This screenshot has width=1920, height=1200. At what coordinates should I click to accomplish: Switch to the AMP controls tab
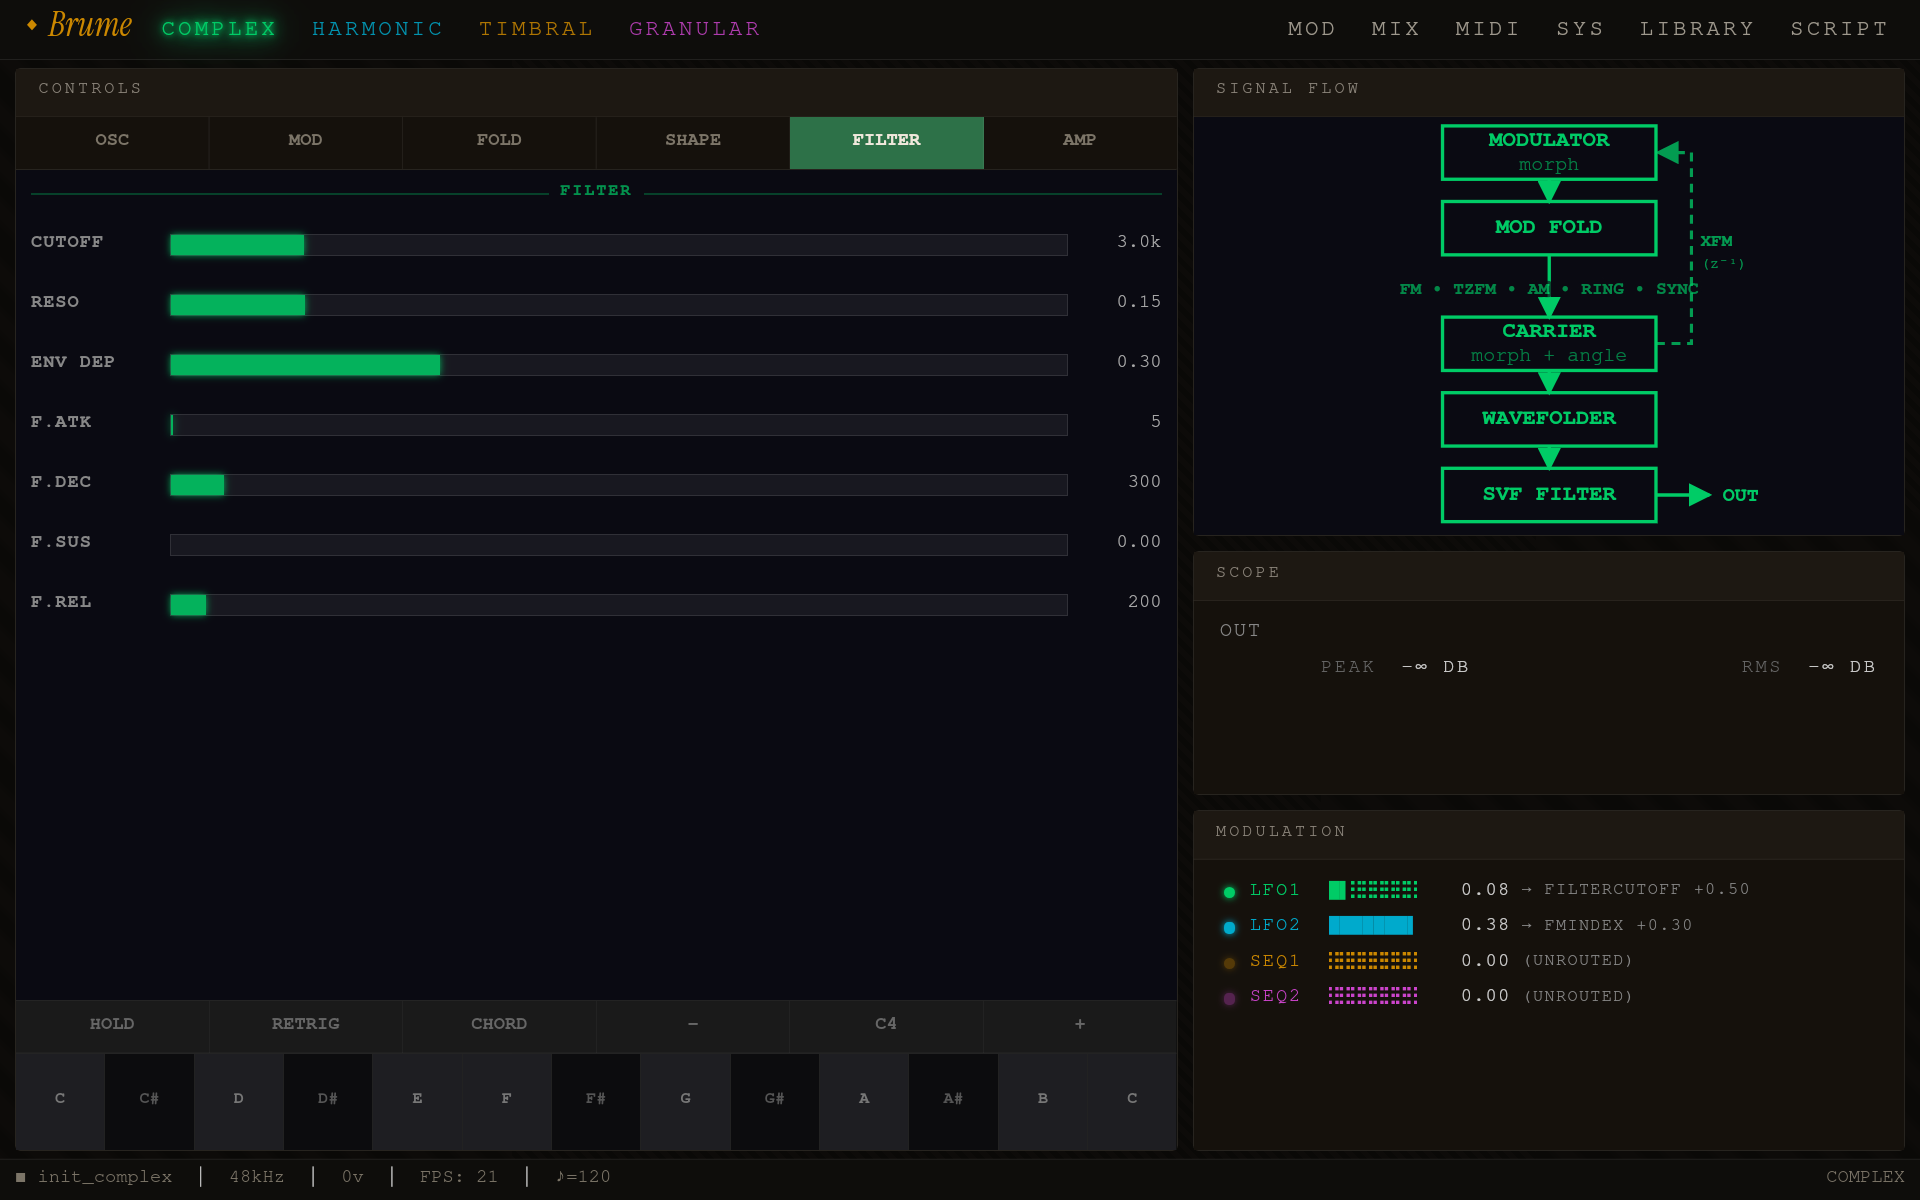click(x=1079, y=140)
